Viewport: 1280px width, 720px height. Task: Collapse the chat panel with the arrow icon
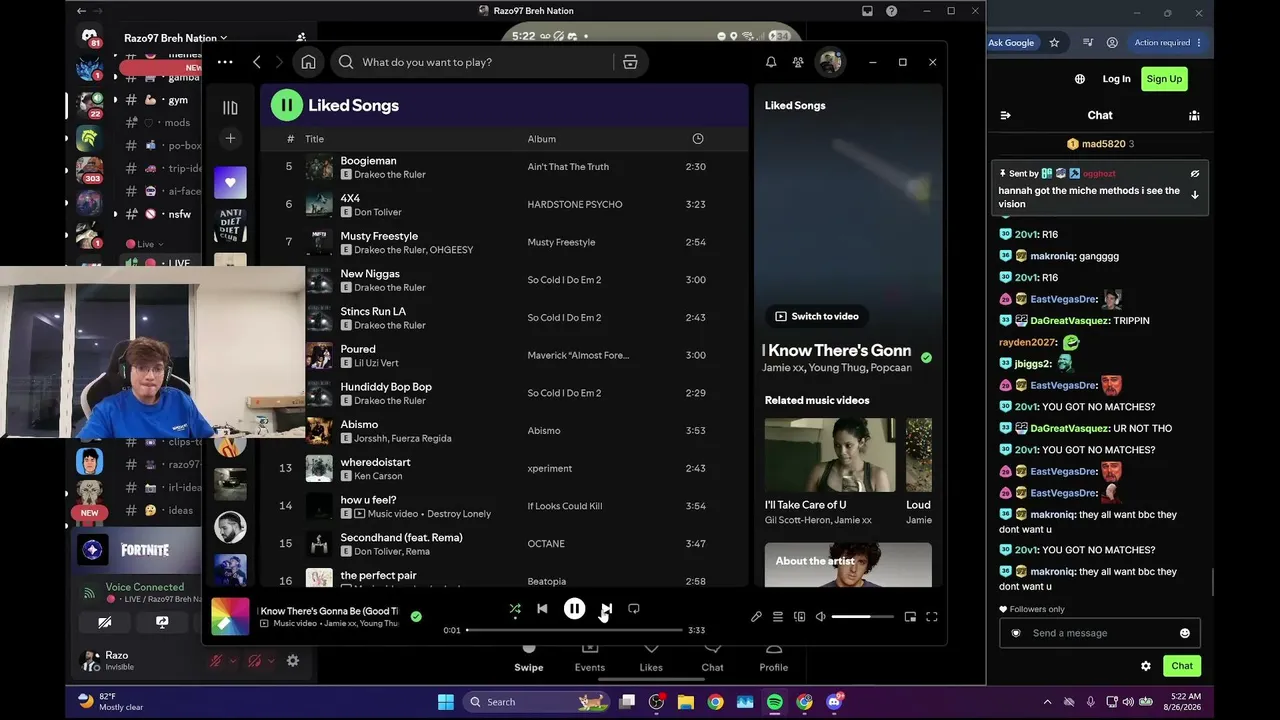[x=1005, y=115]
